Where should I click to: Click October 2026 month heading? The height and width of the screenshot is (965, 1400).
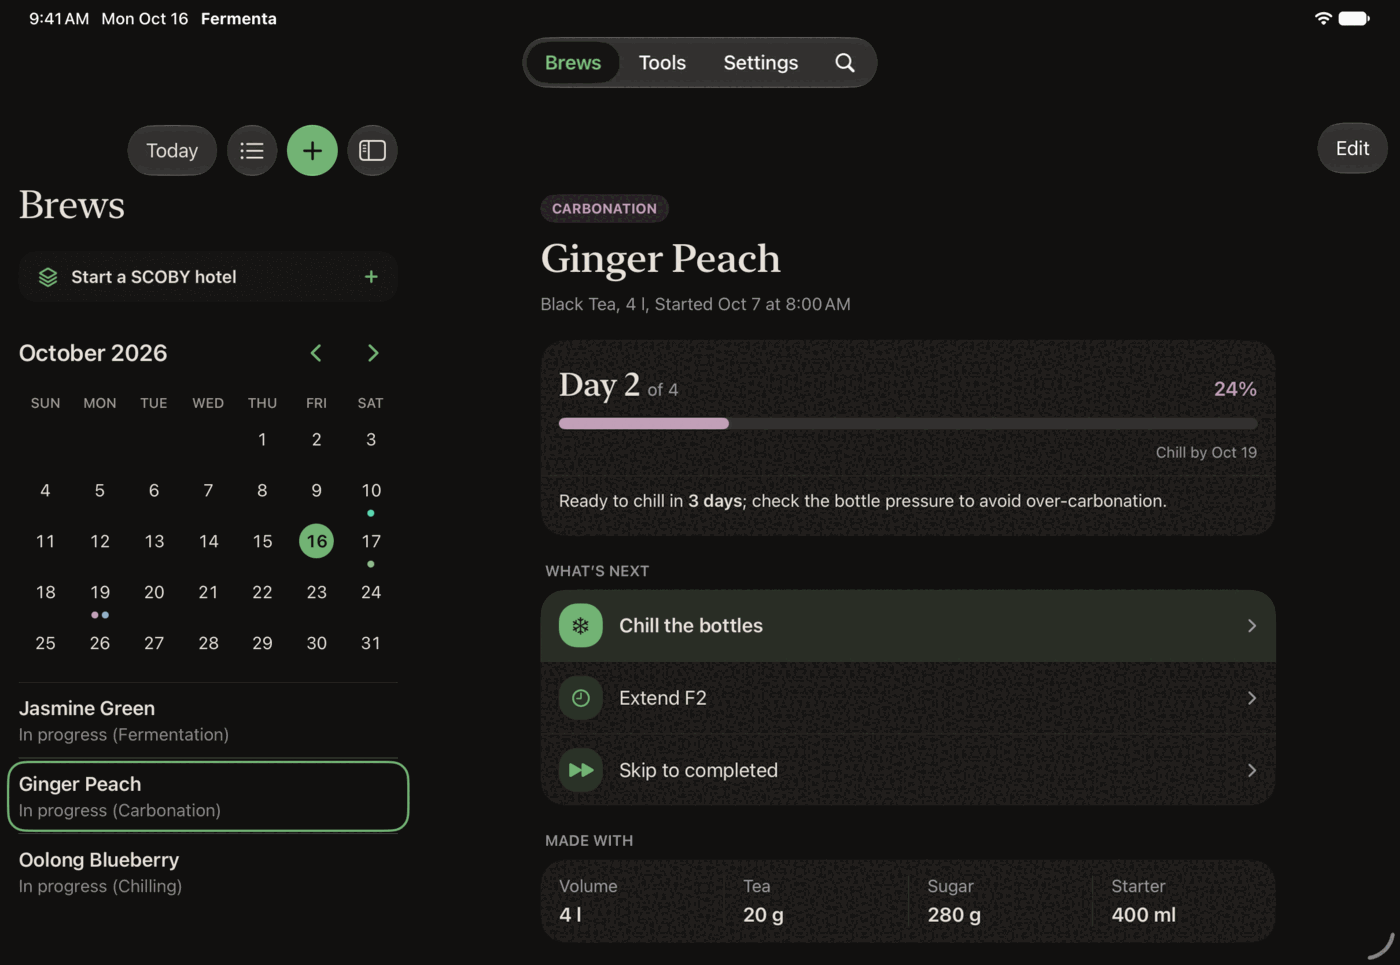click(93, 353)
